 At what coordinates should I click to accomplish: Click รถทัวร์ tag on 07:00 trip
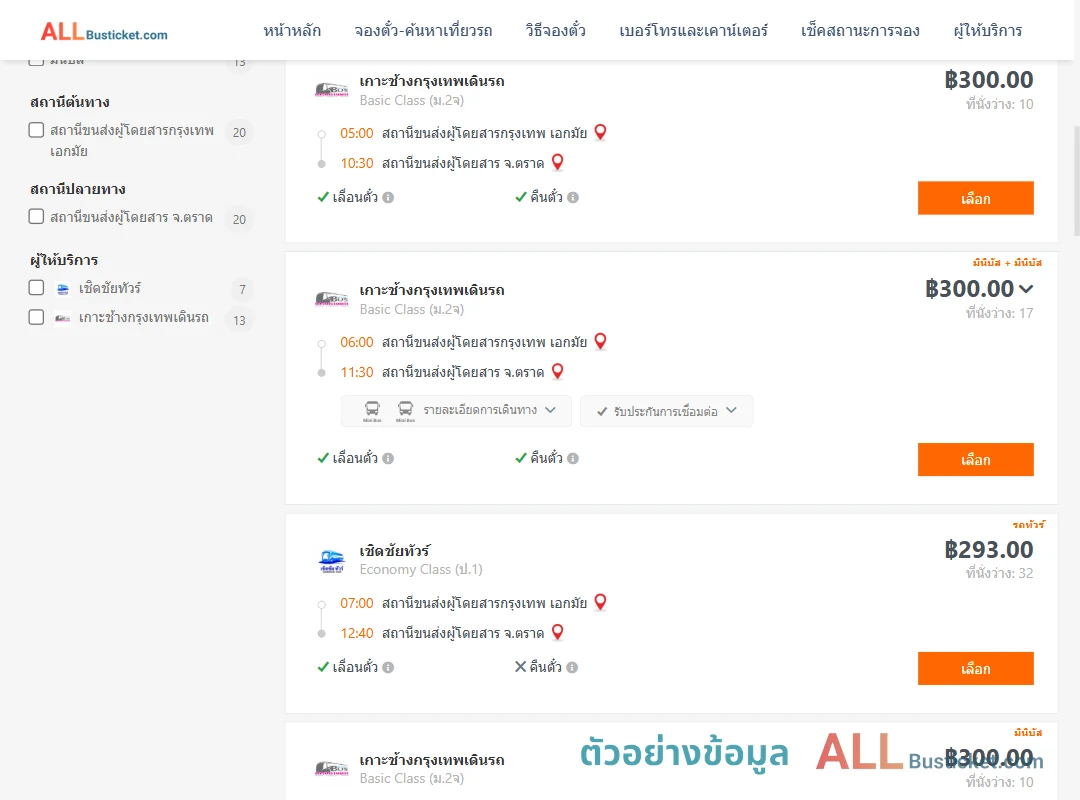[1028, 525]
